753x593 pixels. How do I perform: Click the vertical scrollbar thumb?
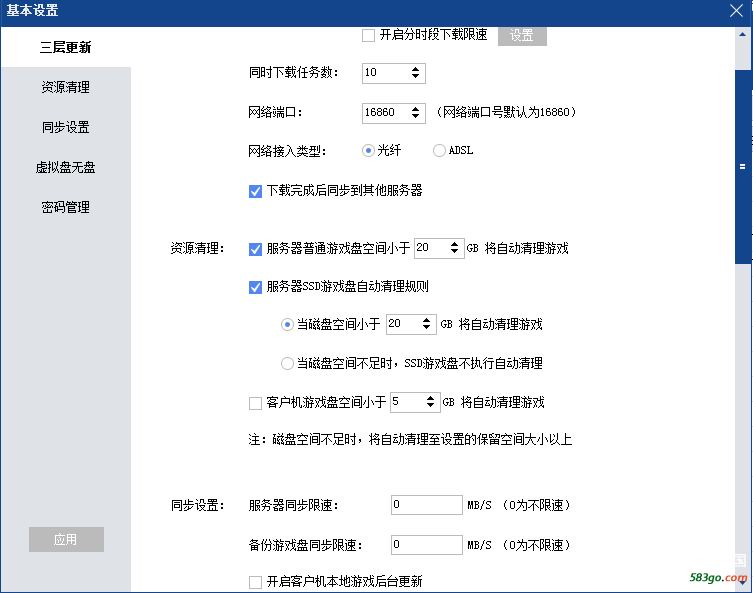point(742,167)
